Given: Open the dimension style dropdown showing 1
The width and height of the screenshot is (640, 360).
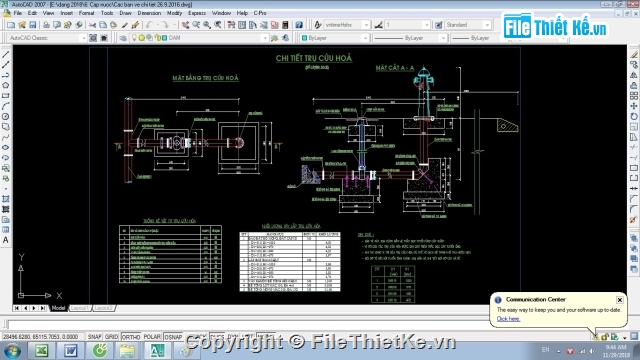Looking at the screenshot, I should pyautogui.click(x=426, y=25).
